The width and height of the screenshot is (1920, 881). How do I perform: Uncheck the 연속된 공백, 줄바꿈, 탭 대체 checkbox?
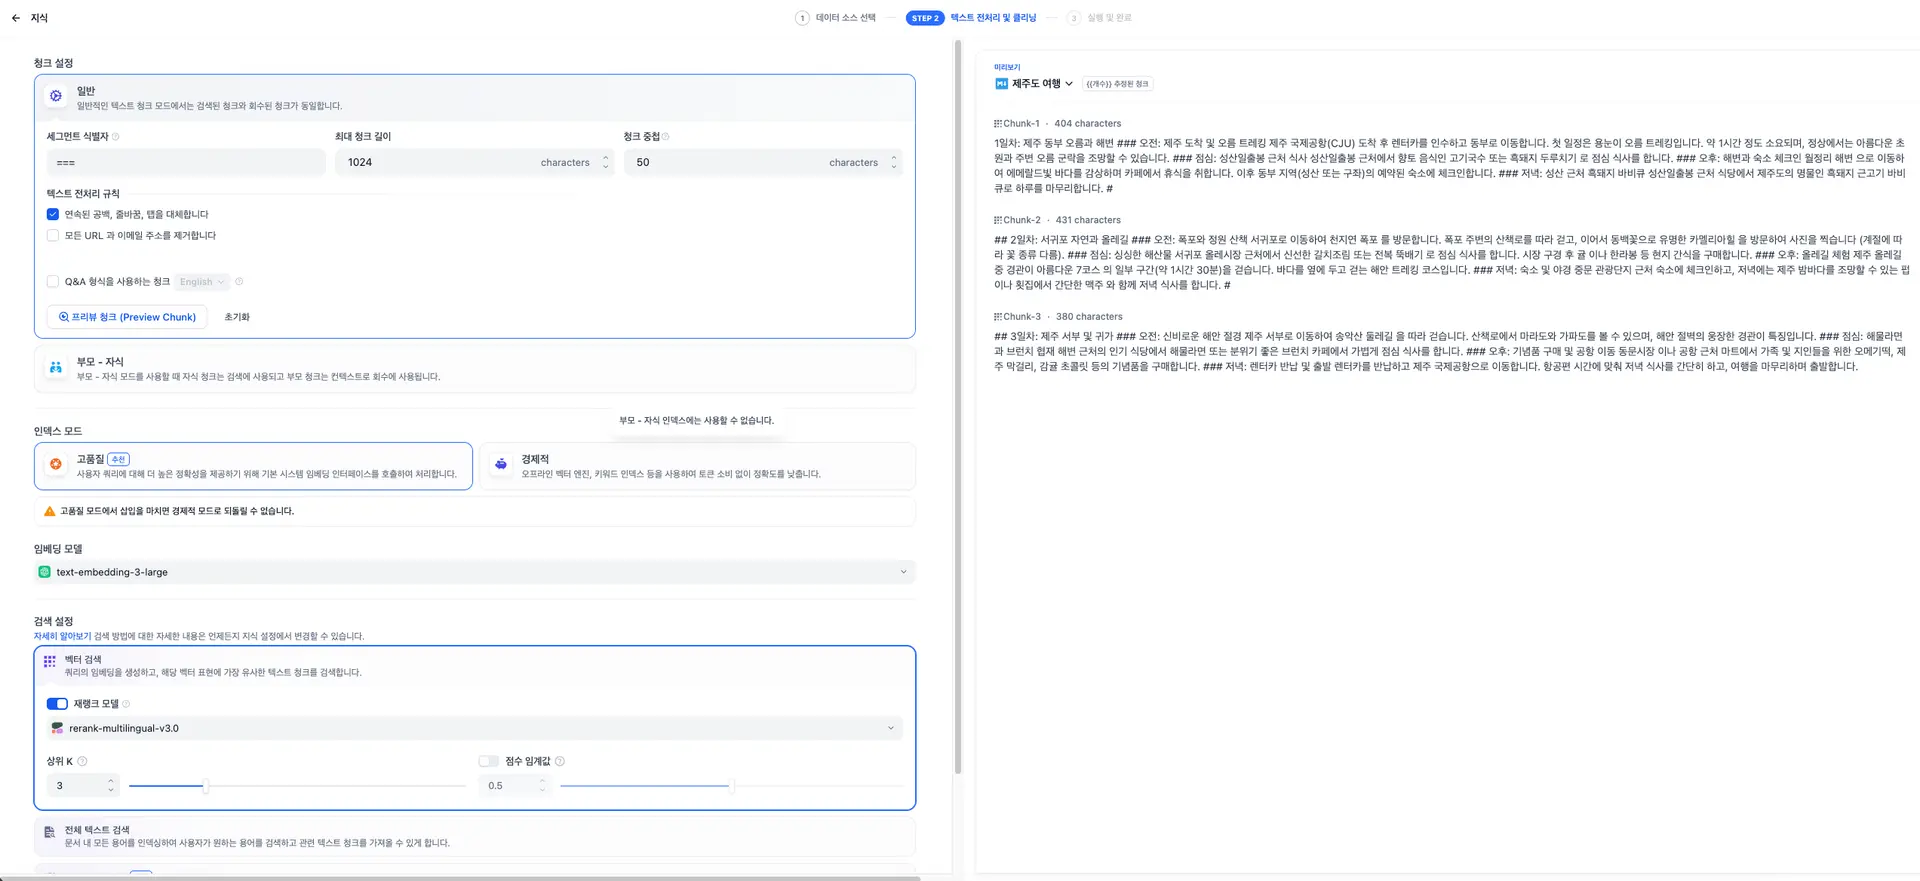pyautogui.click(x=53, y=214)
